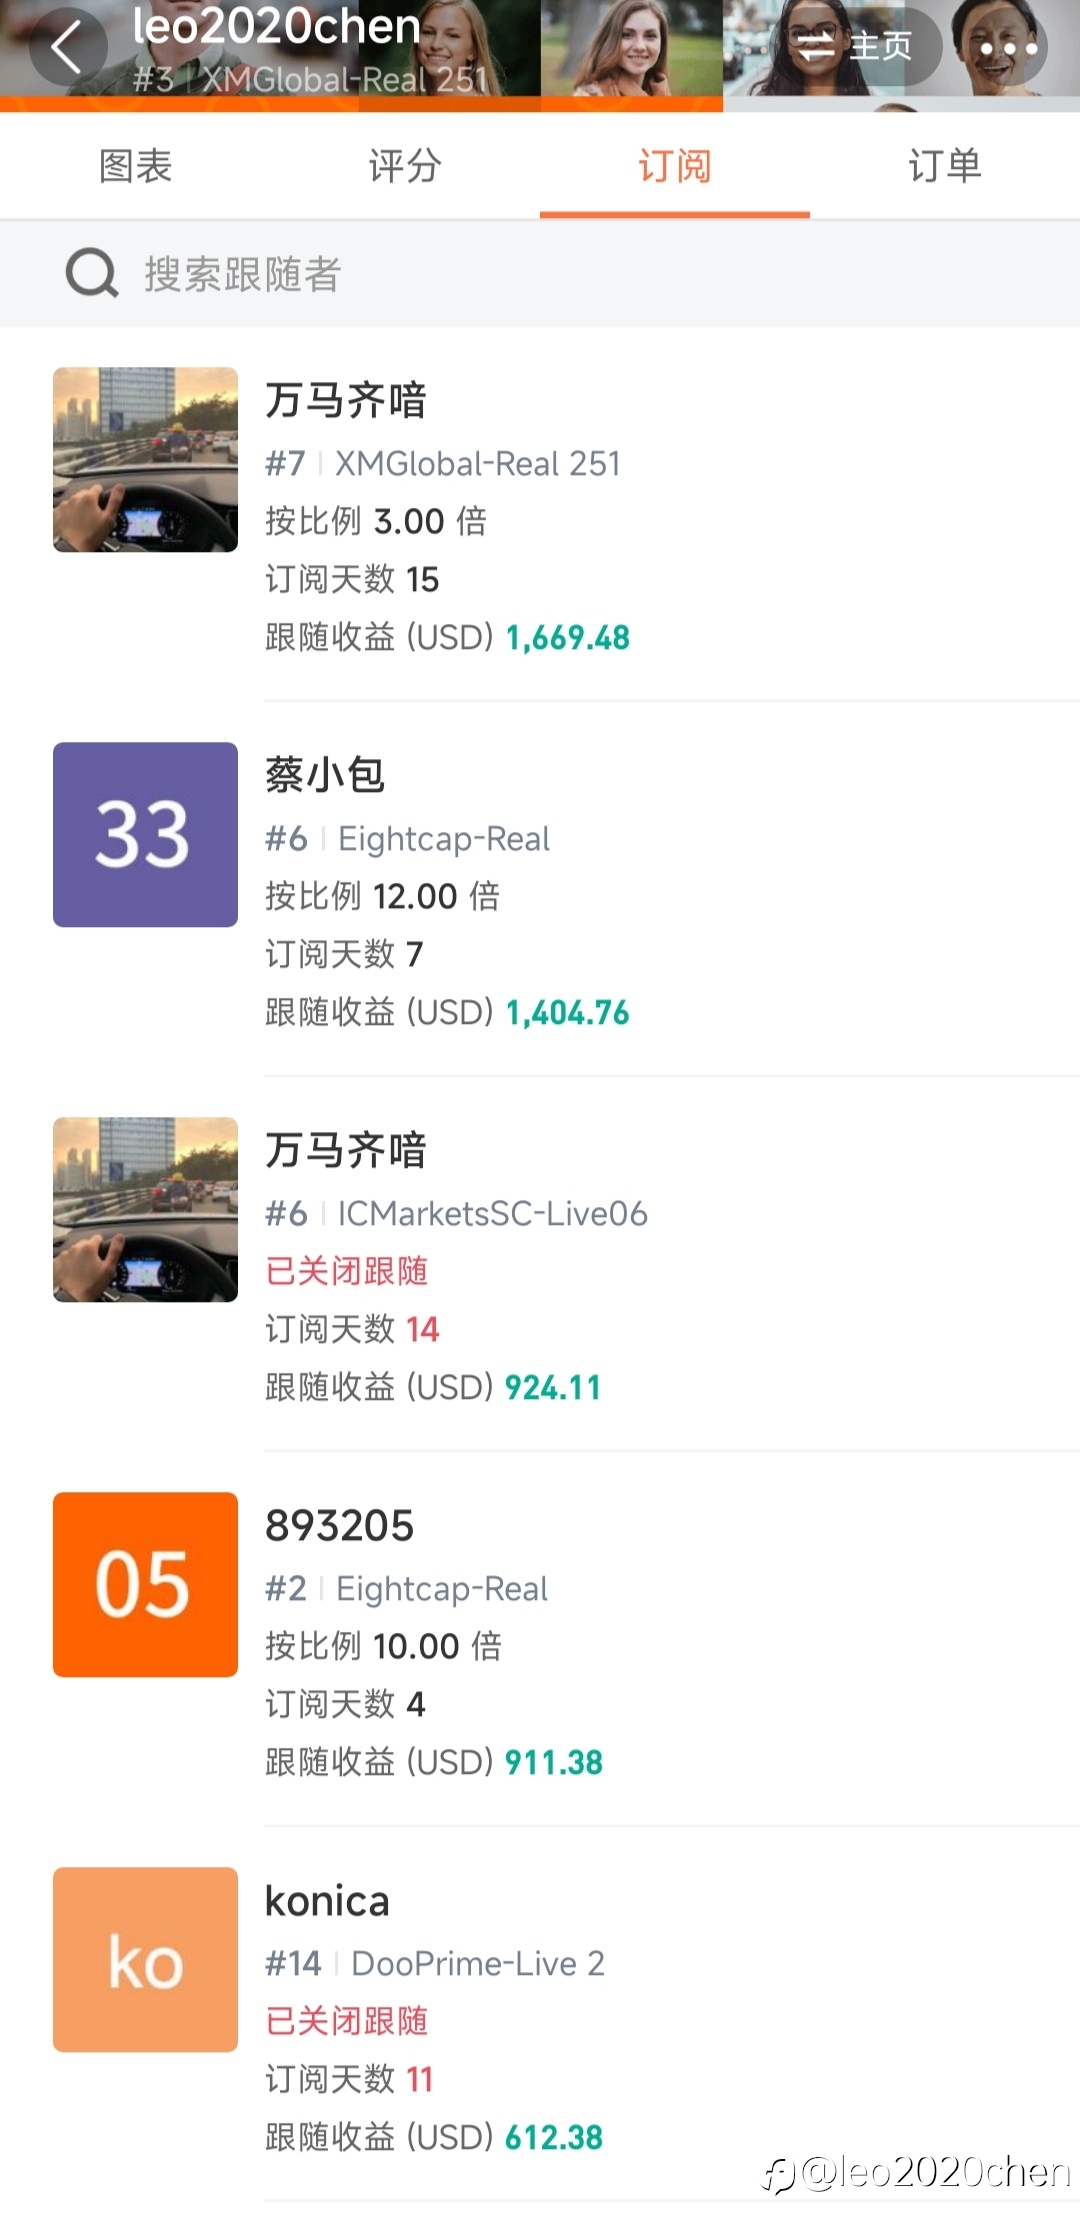The width and height of the screenshot is (1080, 2231).
Task: Open the ko avatar of konica
Action: coord(145,1959)
